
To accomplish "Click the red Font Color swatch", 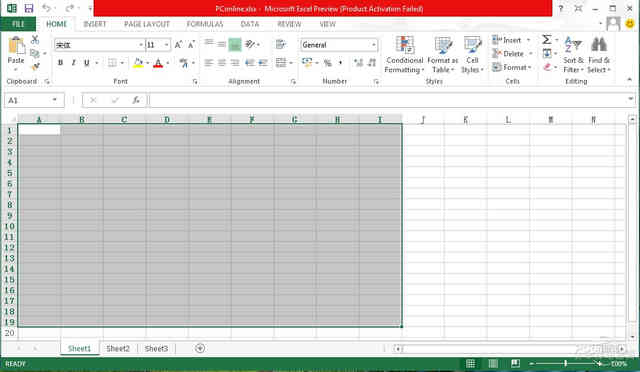I will coord(158,63).
